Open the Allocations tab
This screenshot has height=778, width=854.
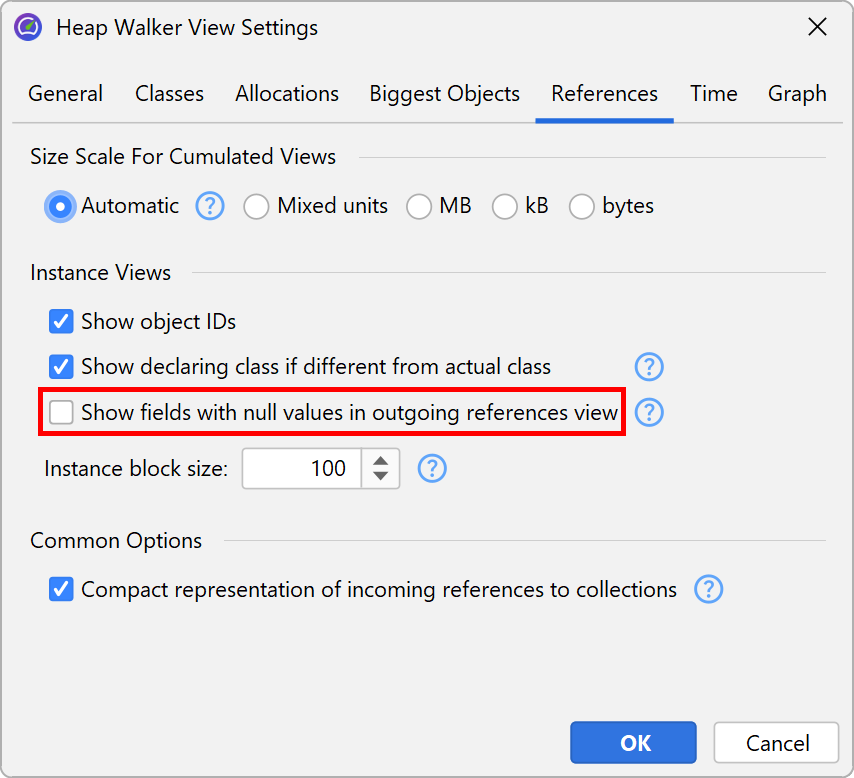coord(287,94)
